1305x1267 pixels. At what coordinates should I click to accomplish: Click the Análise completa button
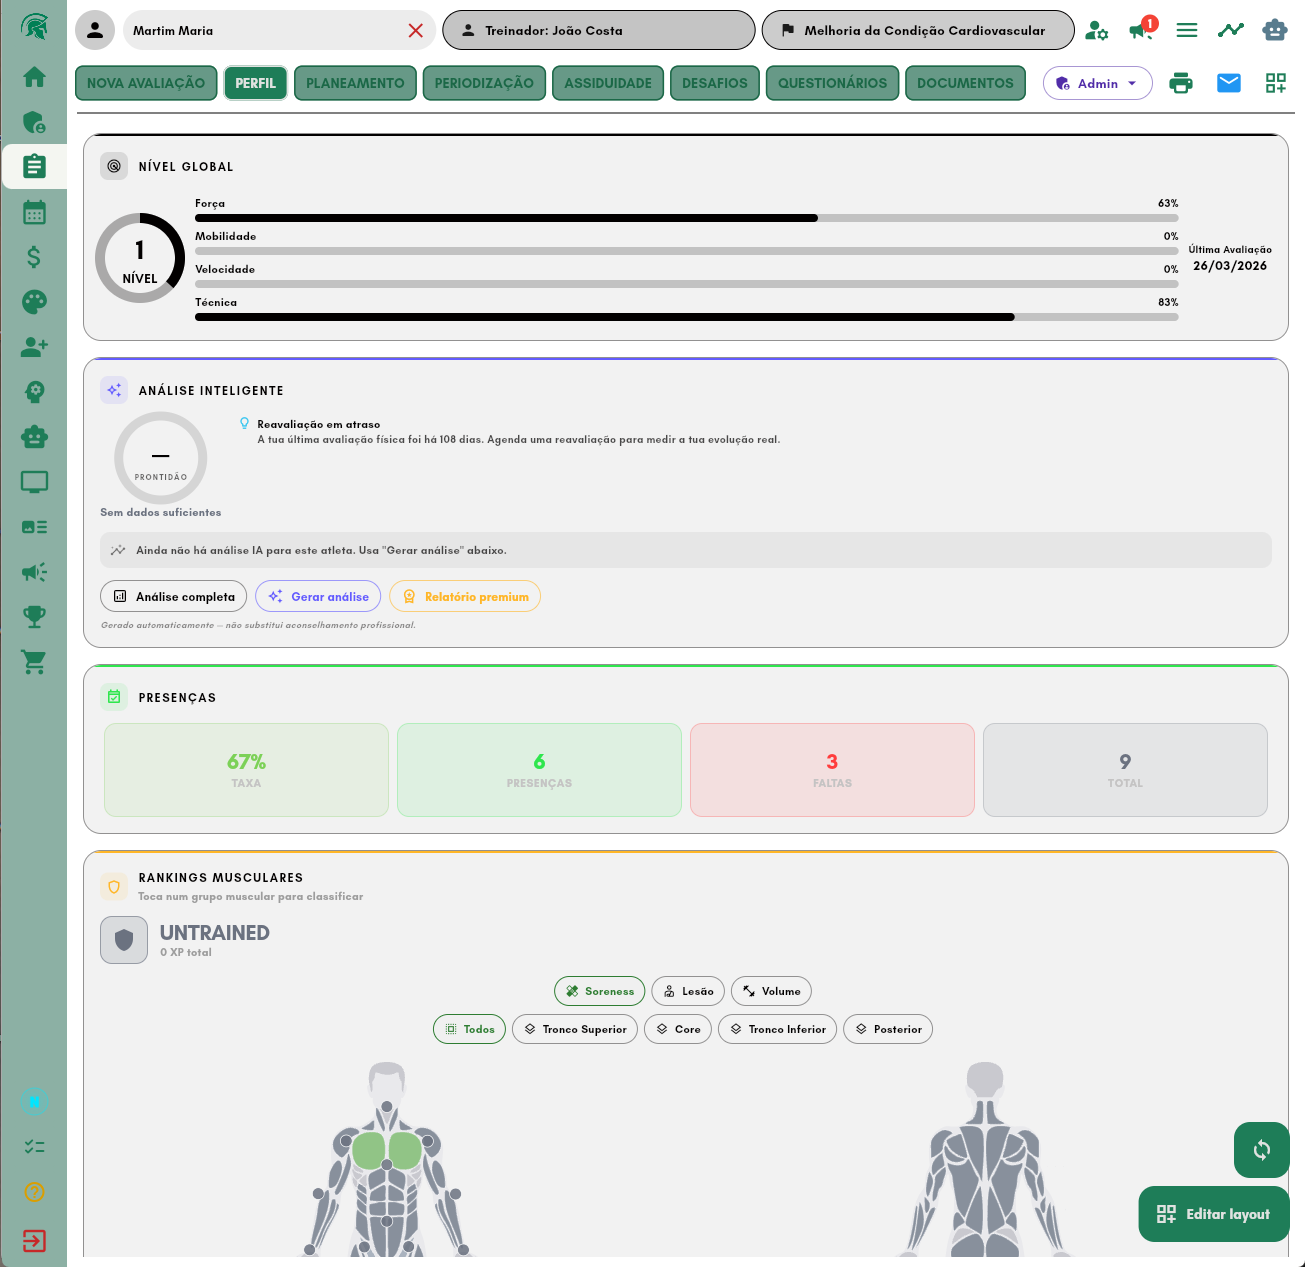tap(173, 596)
